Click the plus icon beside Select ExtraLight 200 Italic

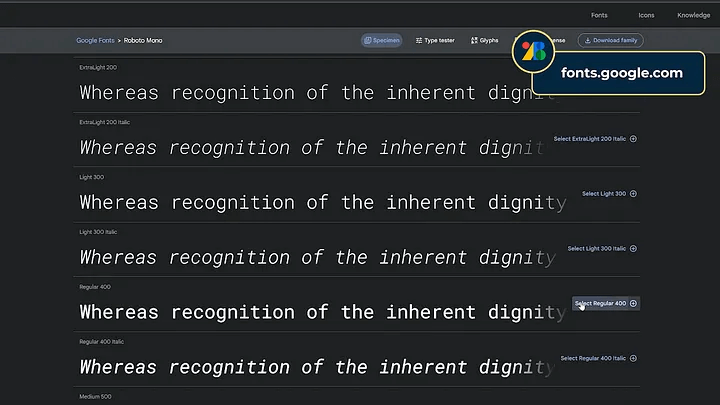pyautogui.click(x=633, y=139)
